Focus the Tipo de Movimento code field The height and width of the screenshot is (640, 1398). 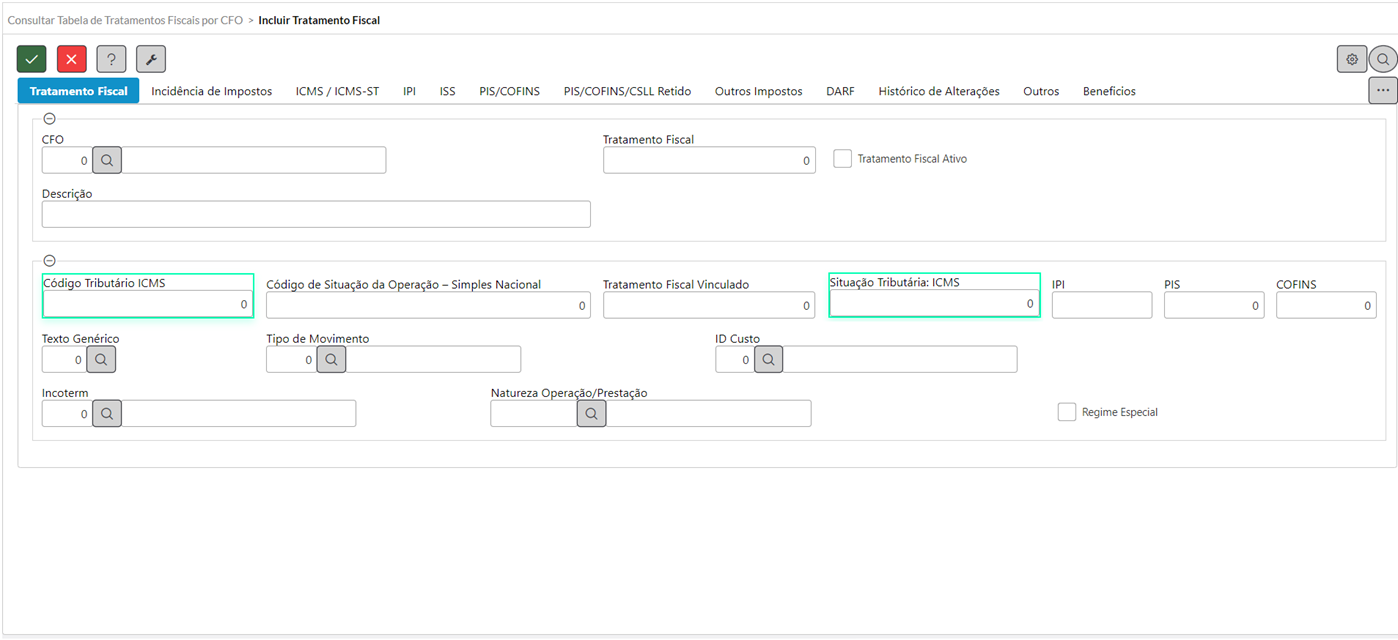click(292, 359)
